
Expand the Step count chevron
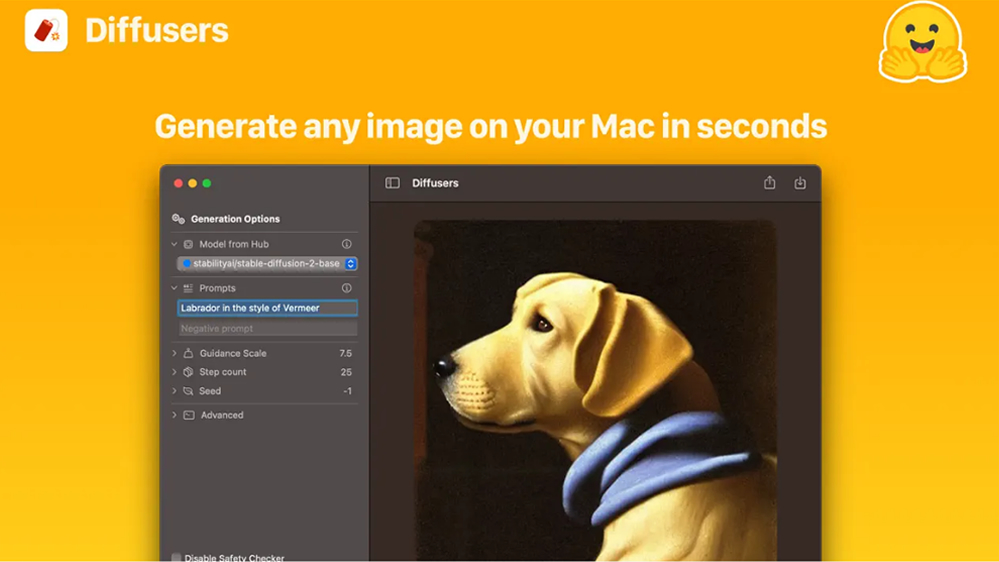tap(175, 371)
